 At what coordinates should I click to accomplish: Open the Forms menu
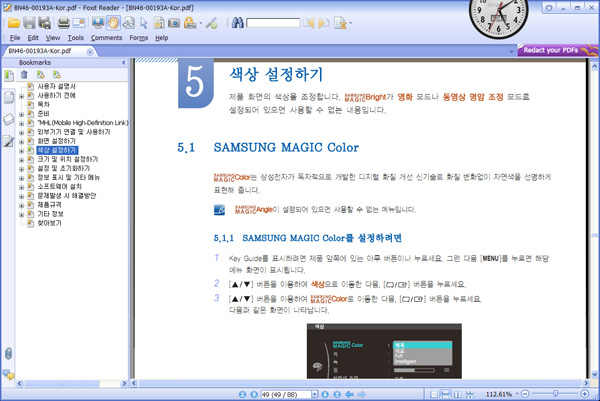(x=139, y=37)
